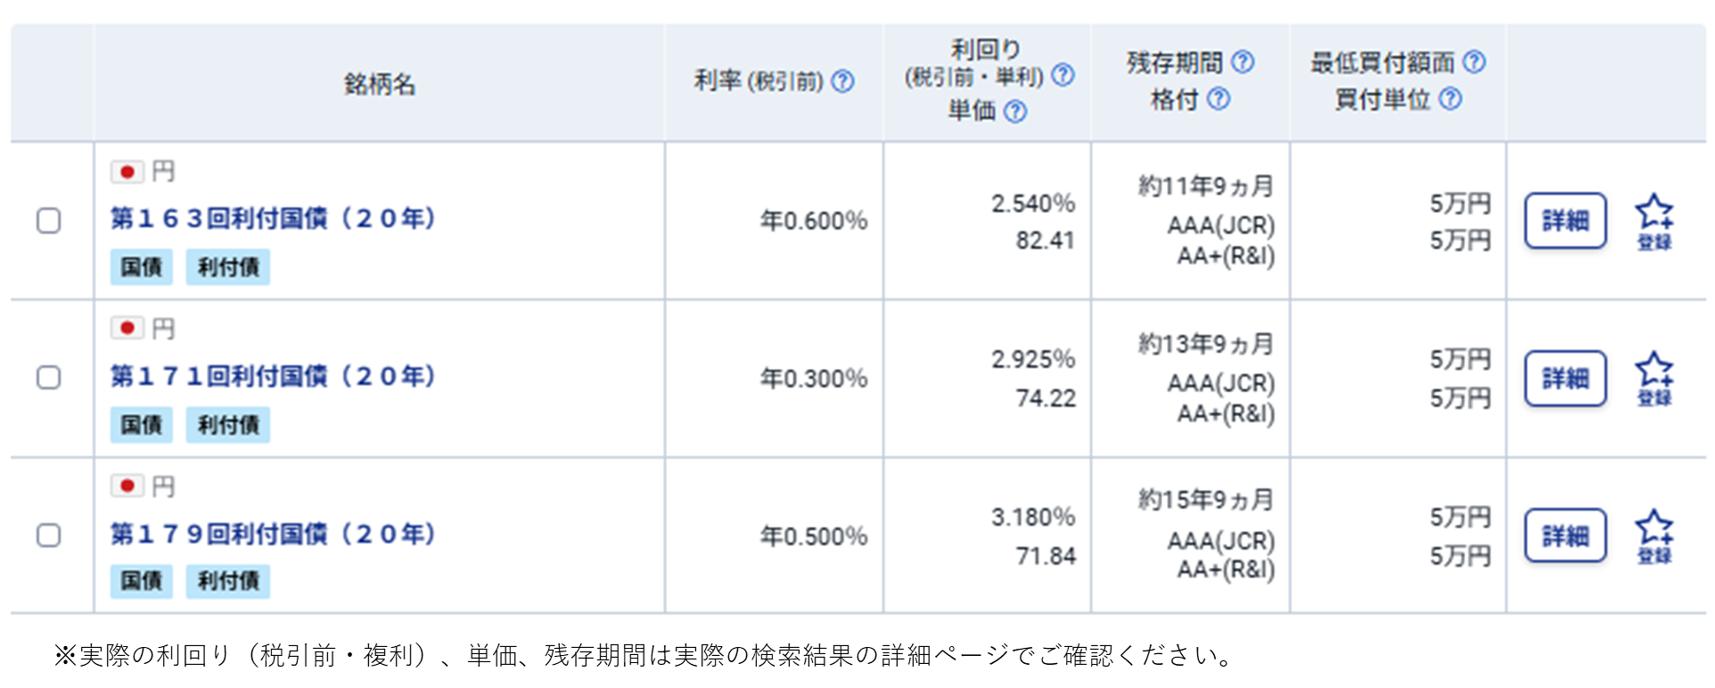The image size is (1715, 688).
Task: Add 第171回利付国債 to favorites star
Action: (1654, 378)
